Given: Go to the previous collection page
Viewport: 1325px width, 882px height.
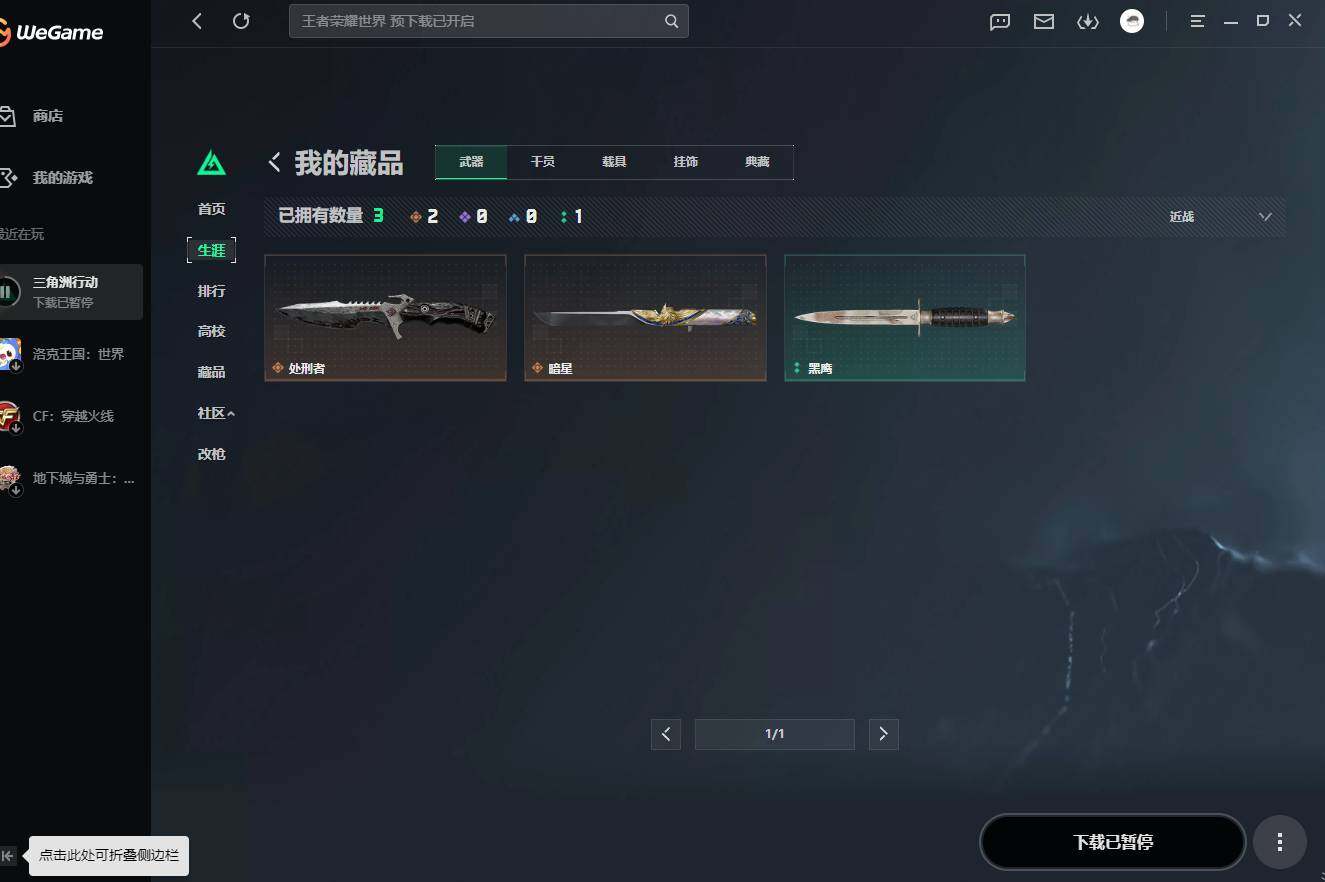Looking at the screenshot, I should (x=666, y=734).
